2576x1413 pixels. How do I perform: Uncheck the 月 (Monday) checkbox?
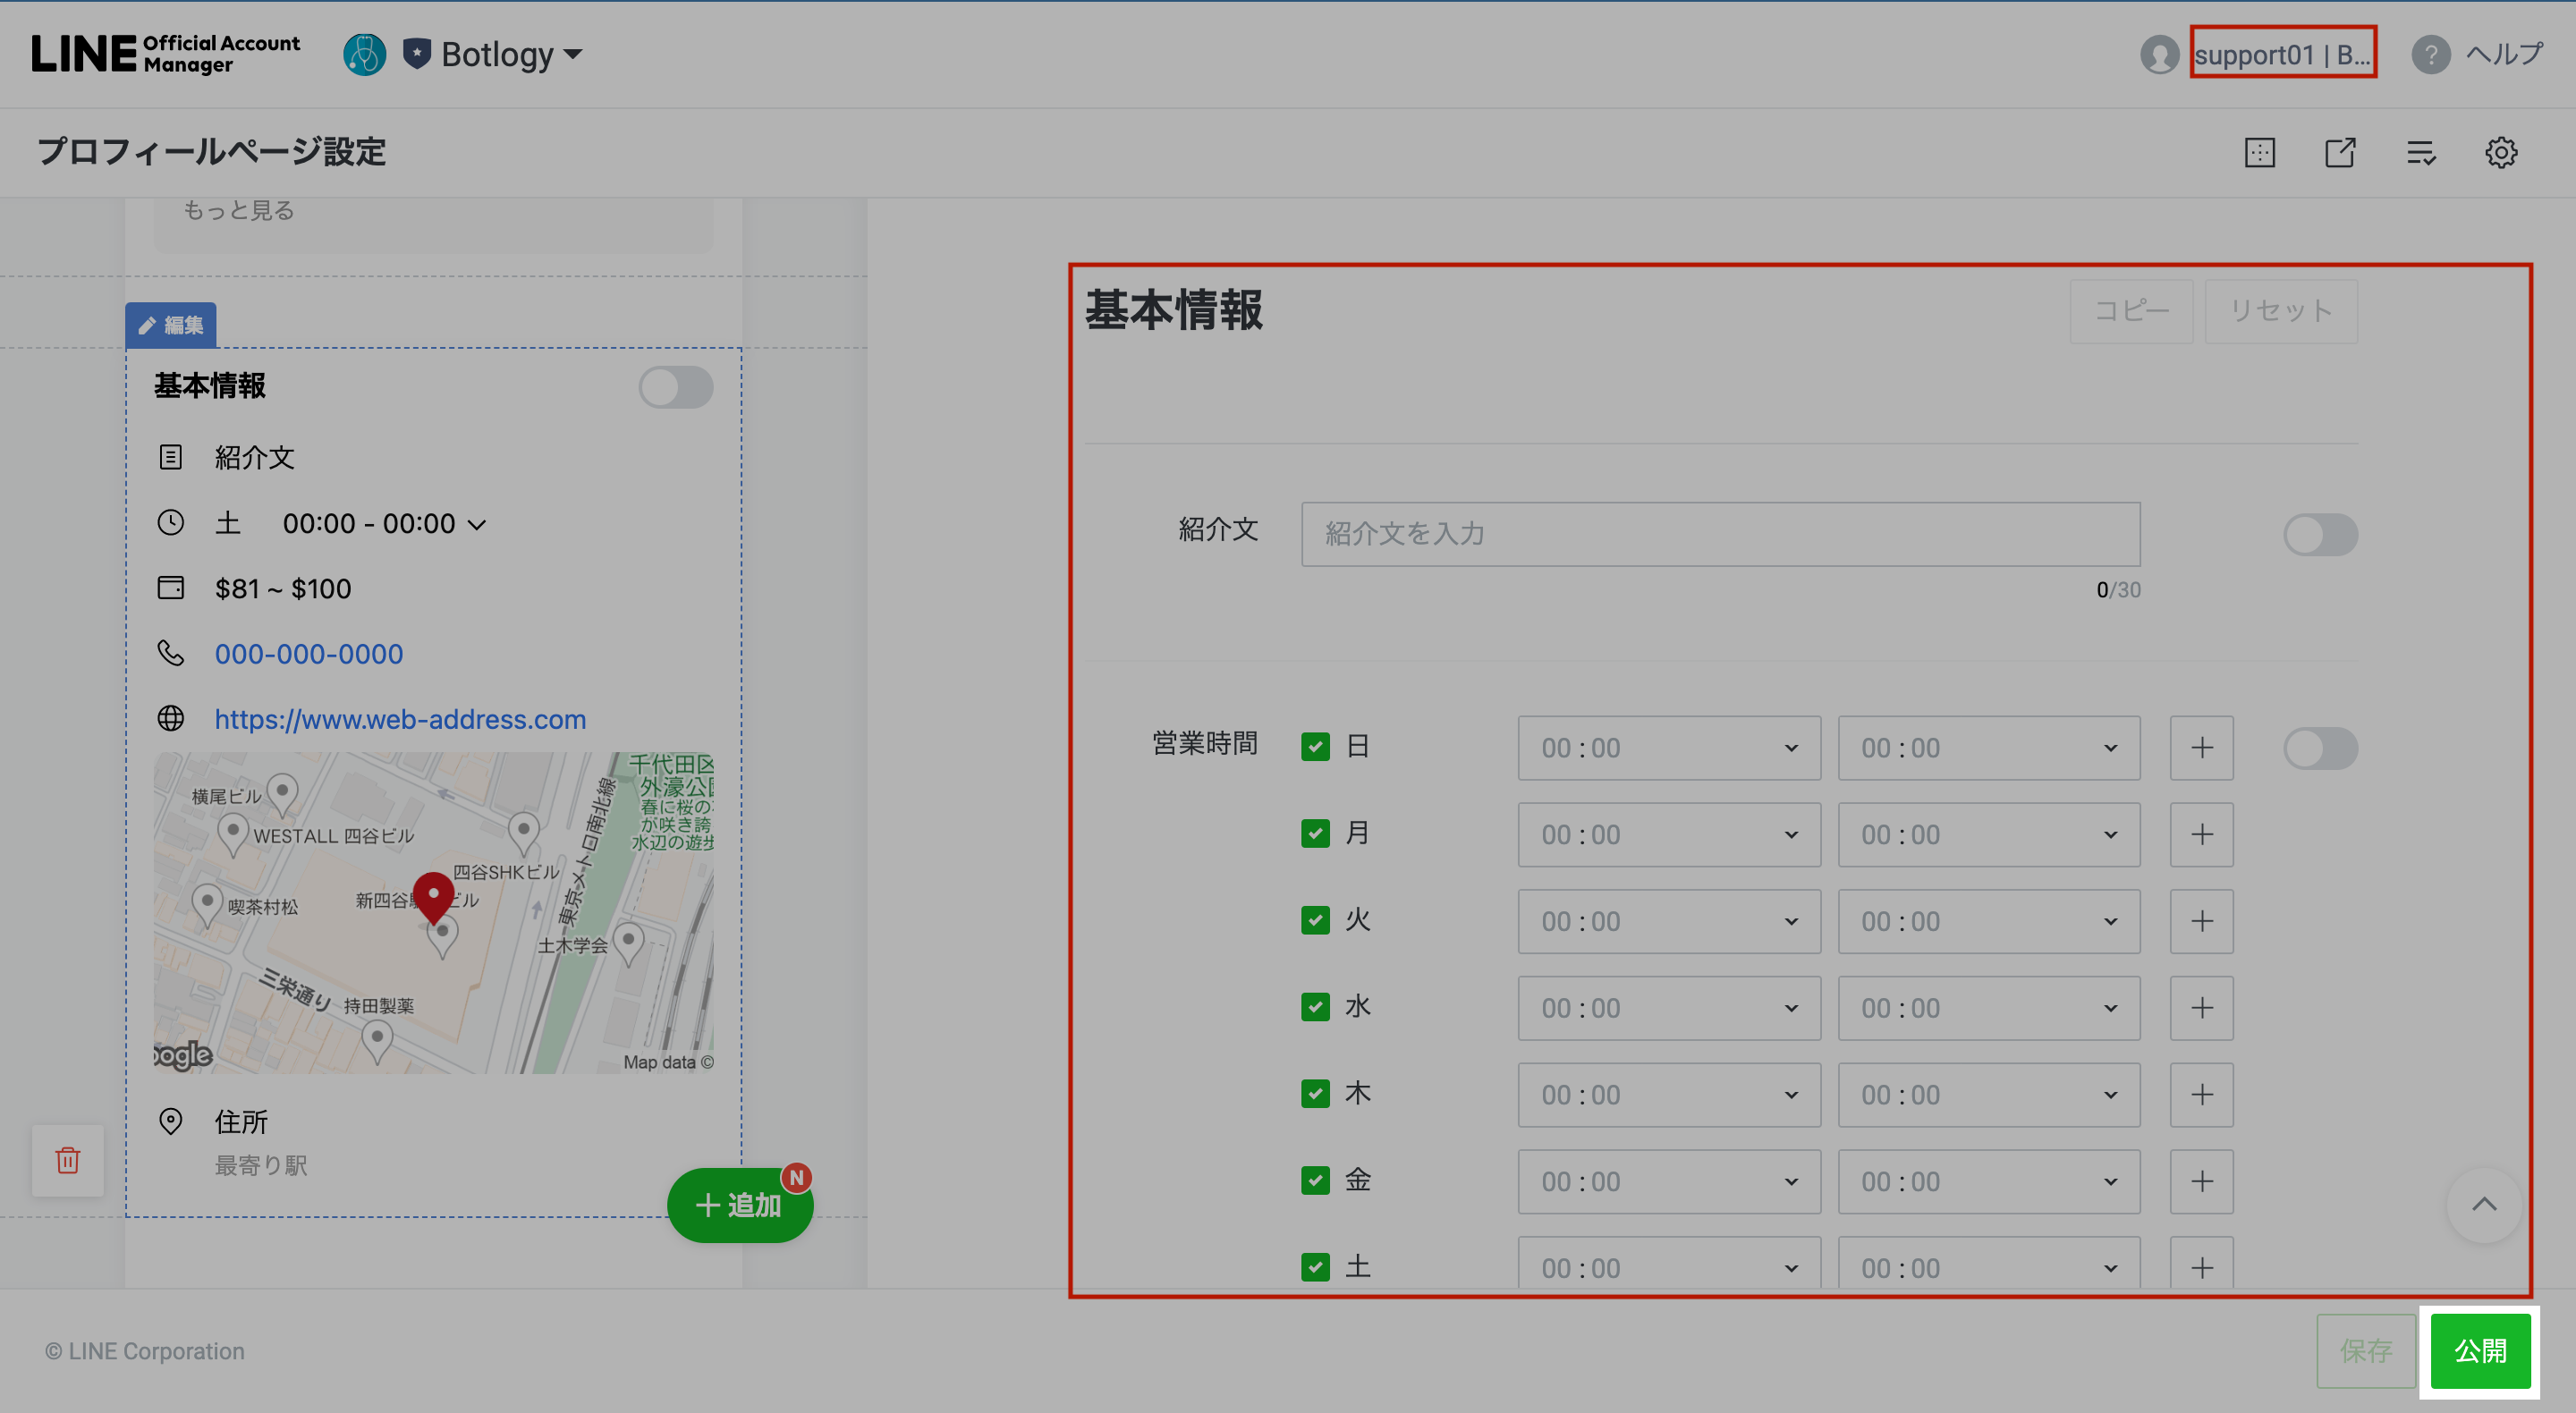pos(1315,834)
